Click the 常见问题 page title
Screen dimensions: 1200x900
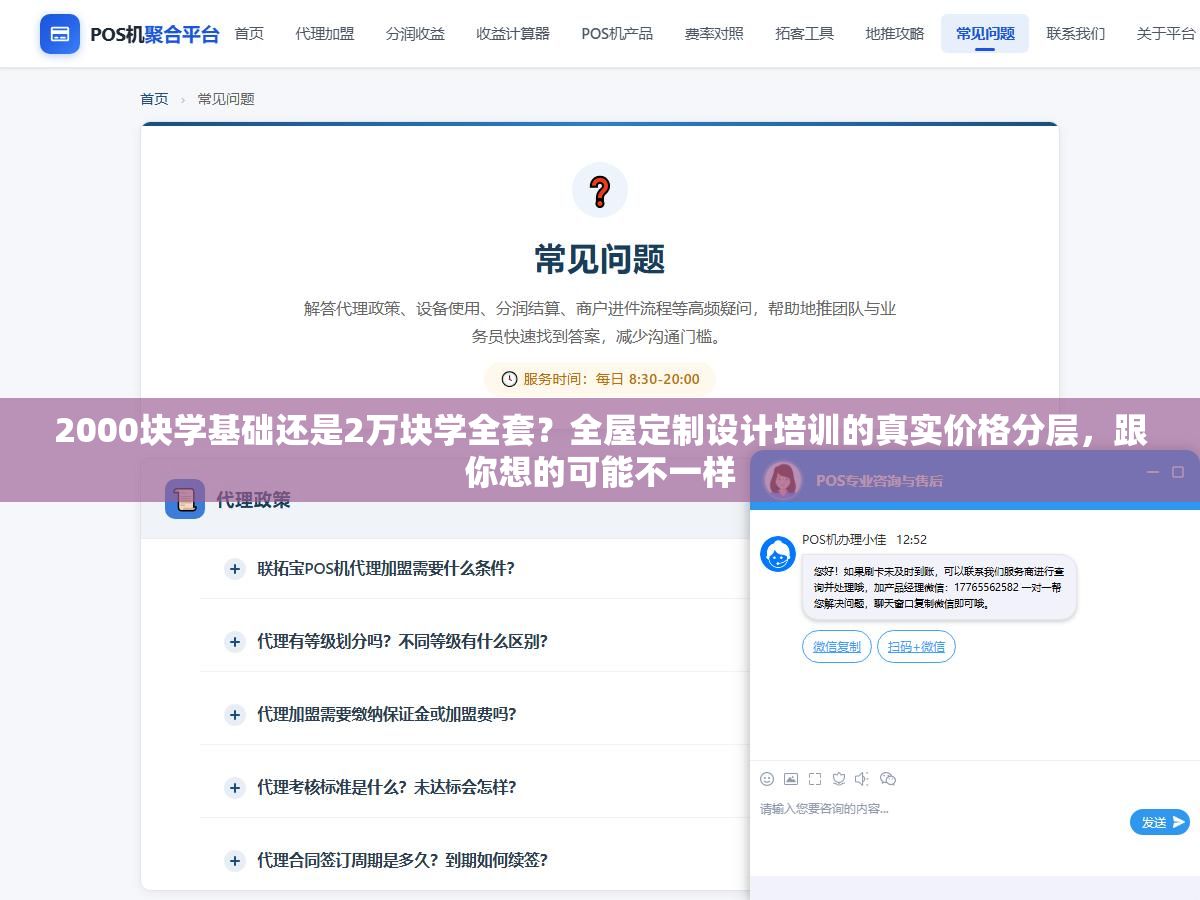tap(600, 260)
